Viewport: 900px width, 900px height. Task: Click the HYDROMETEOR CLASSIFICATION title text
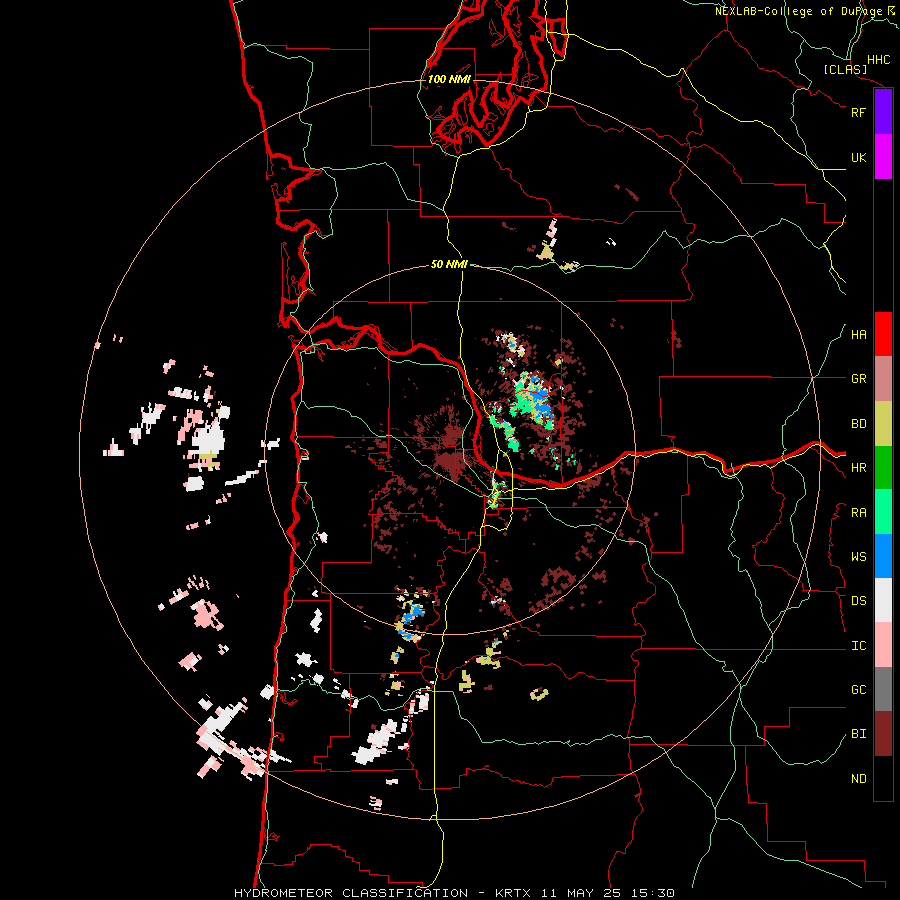coord(351,893)
